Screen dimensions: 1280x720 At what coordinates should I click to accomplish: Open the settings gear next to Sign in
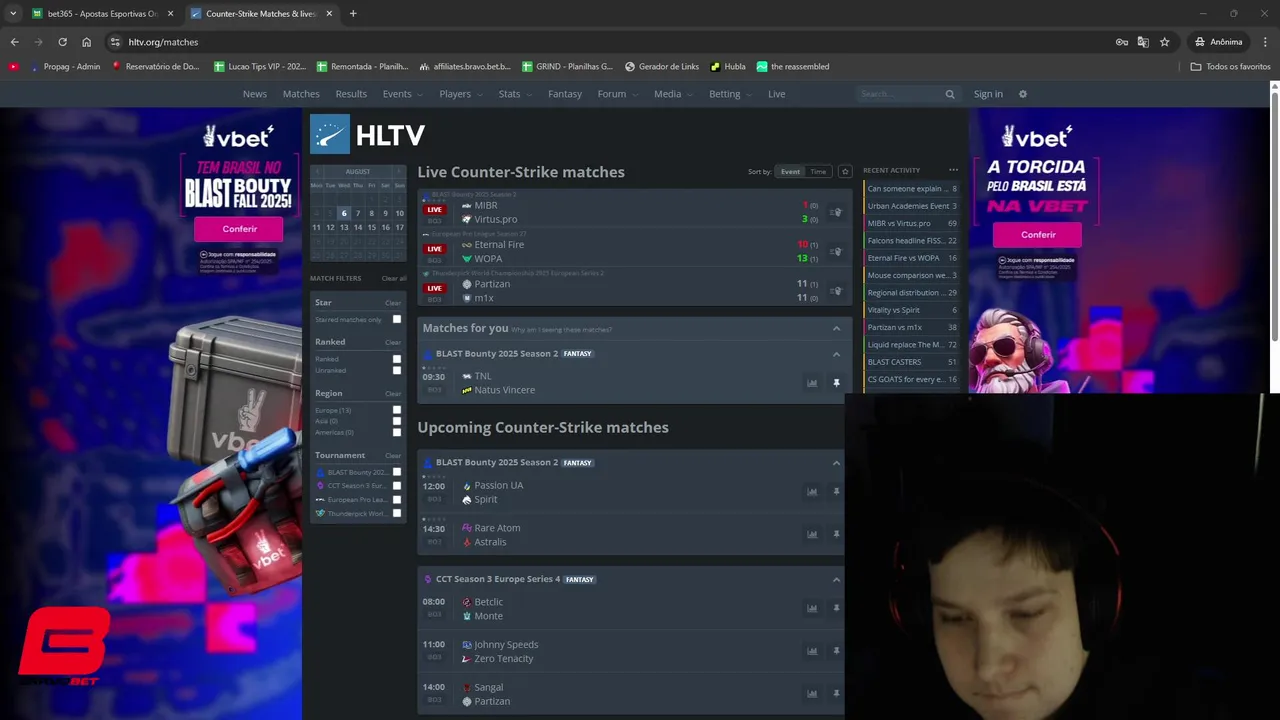point(1022,94)
